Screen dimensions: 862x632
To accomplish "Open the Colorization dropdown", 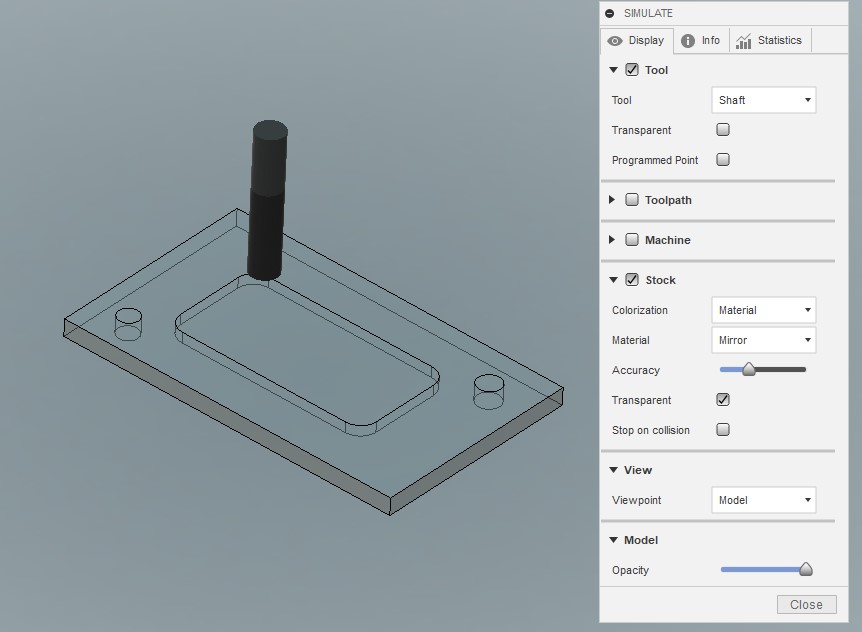I will click(764, 310).
